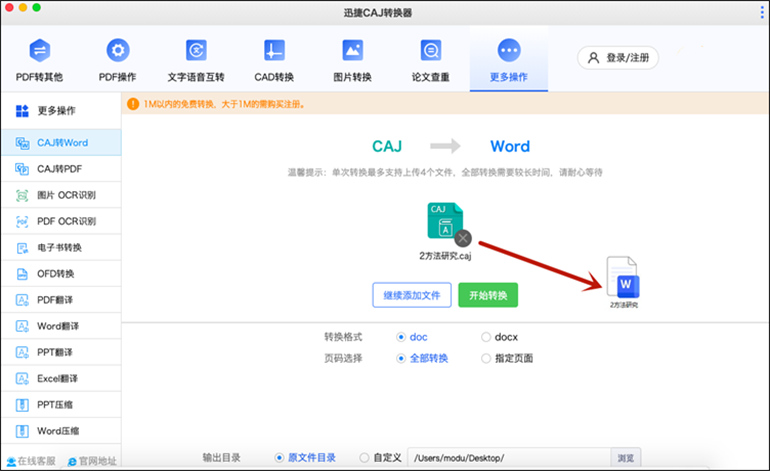Click the 输出目录 label
The image size is (770, 471).
pos(221,458)
